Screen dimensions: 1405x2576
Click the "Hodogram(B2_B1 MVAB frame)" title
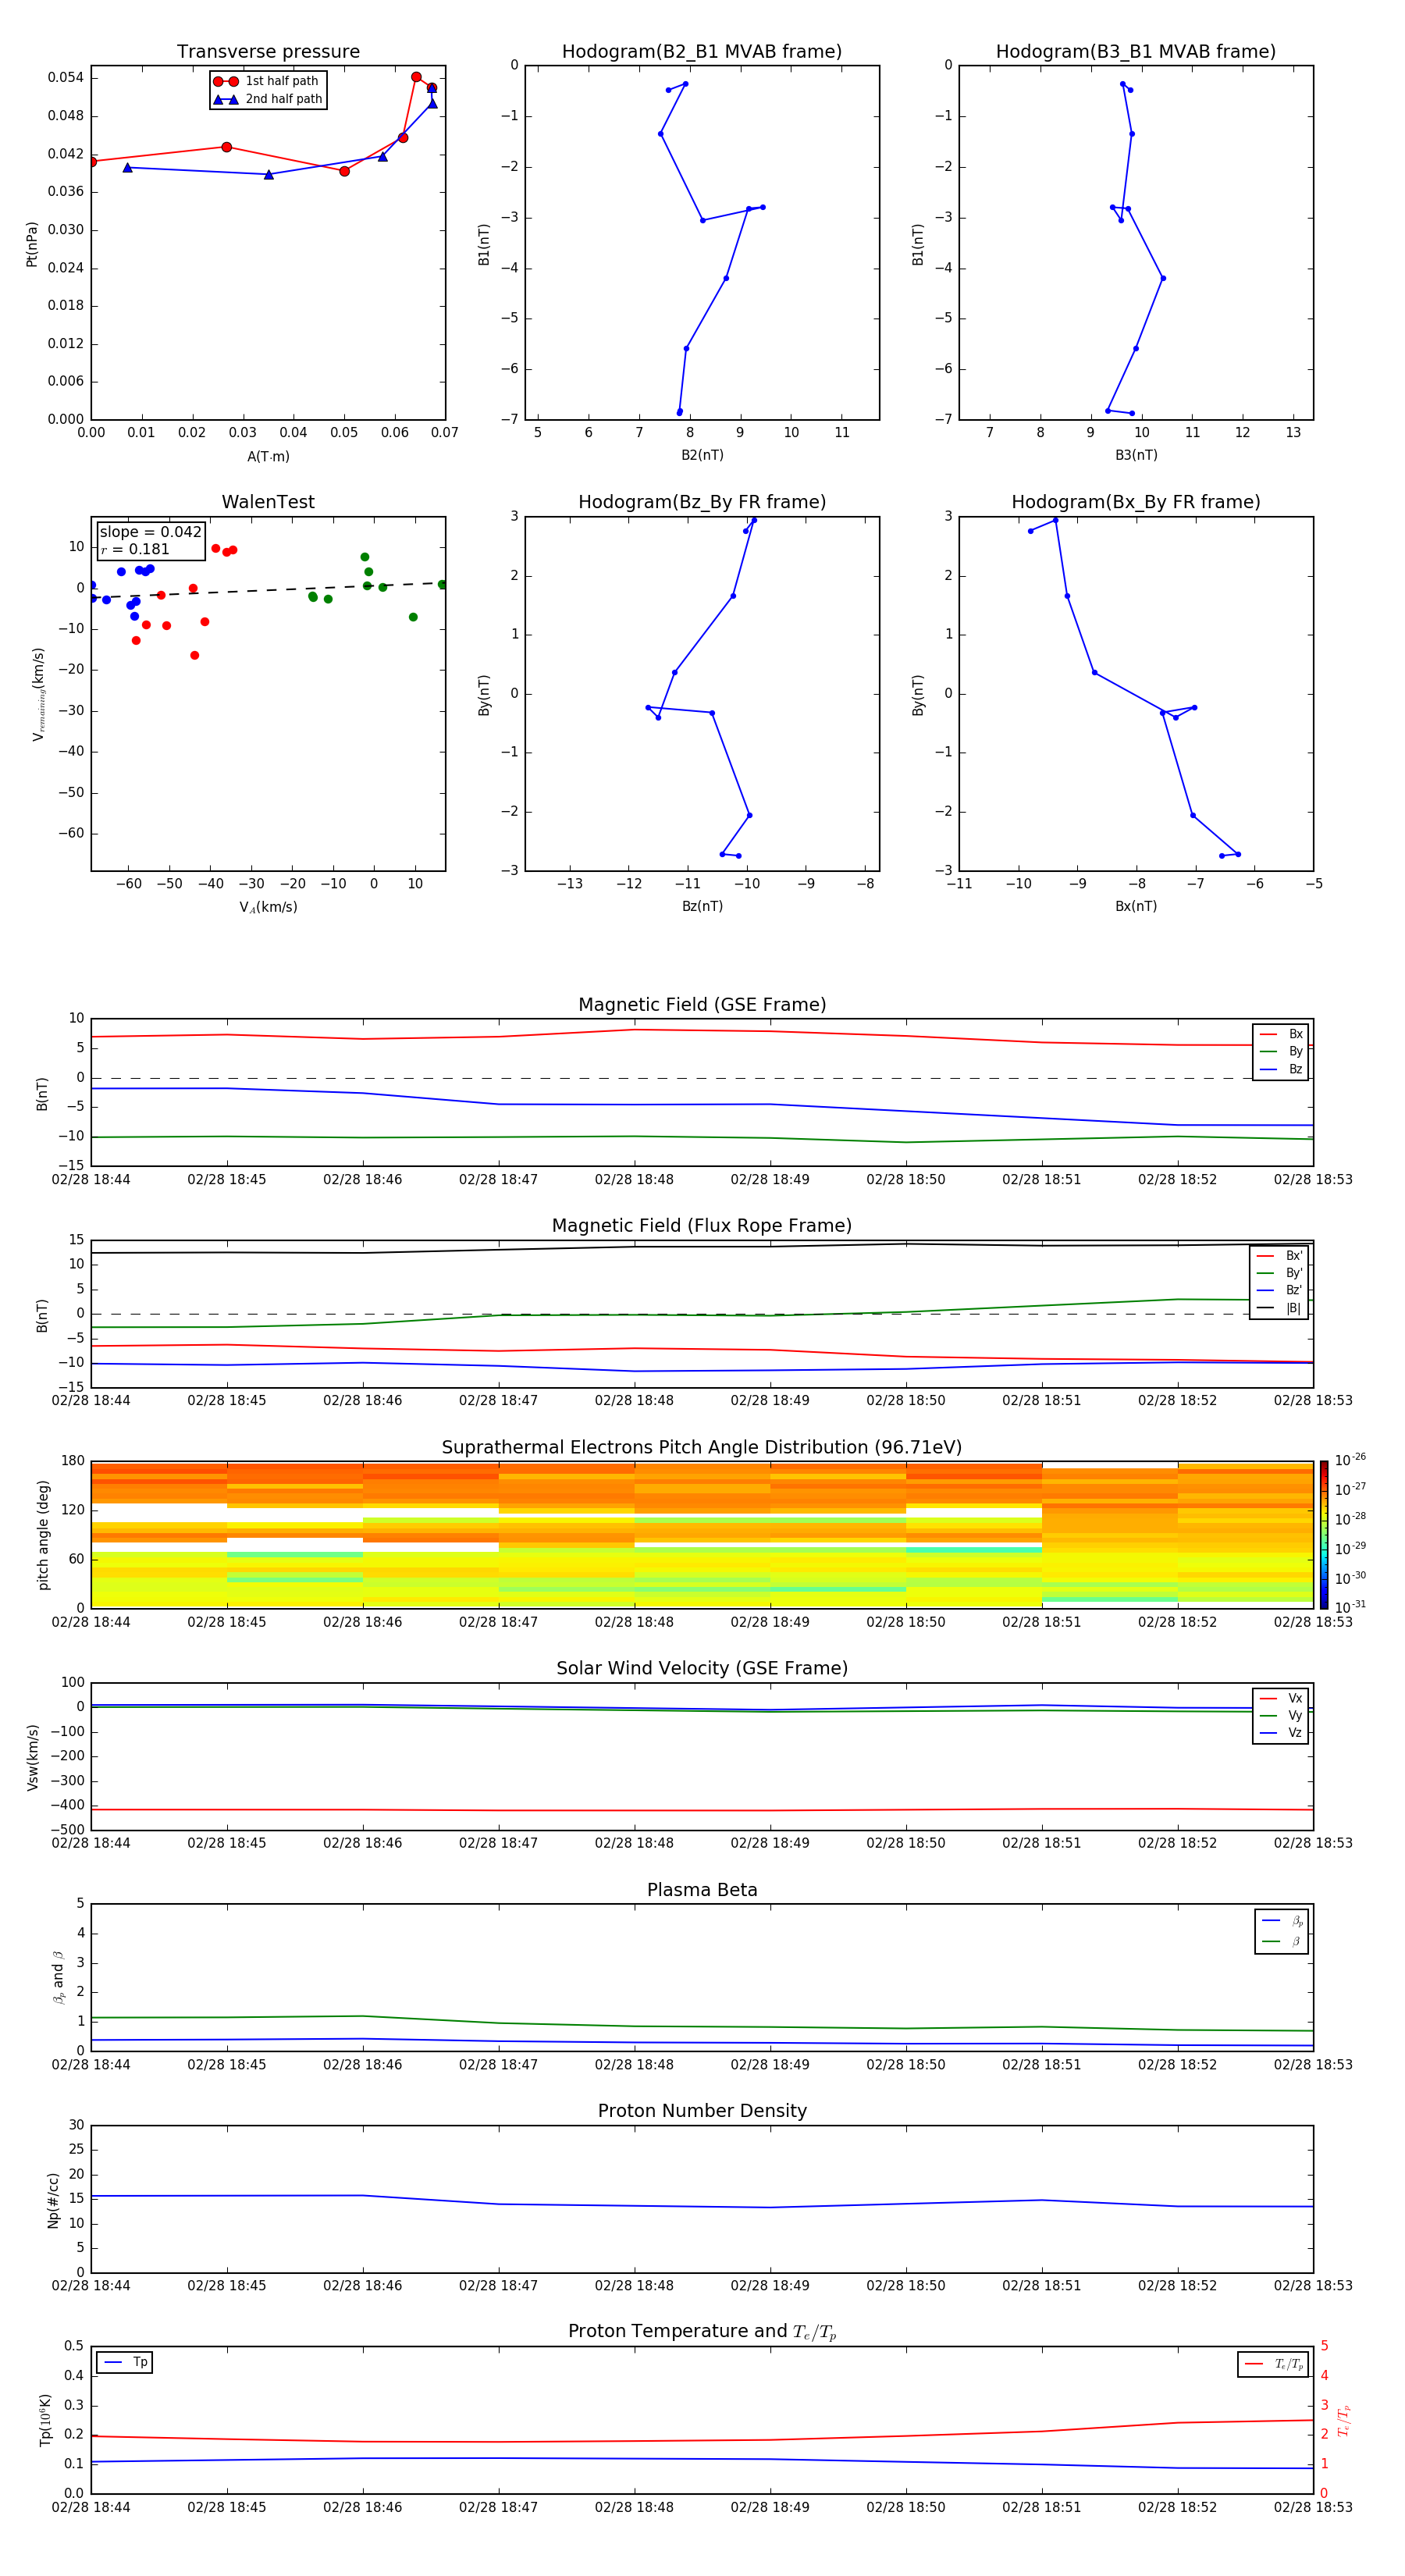702,52
